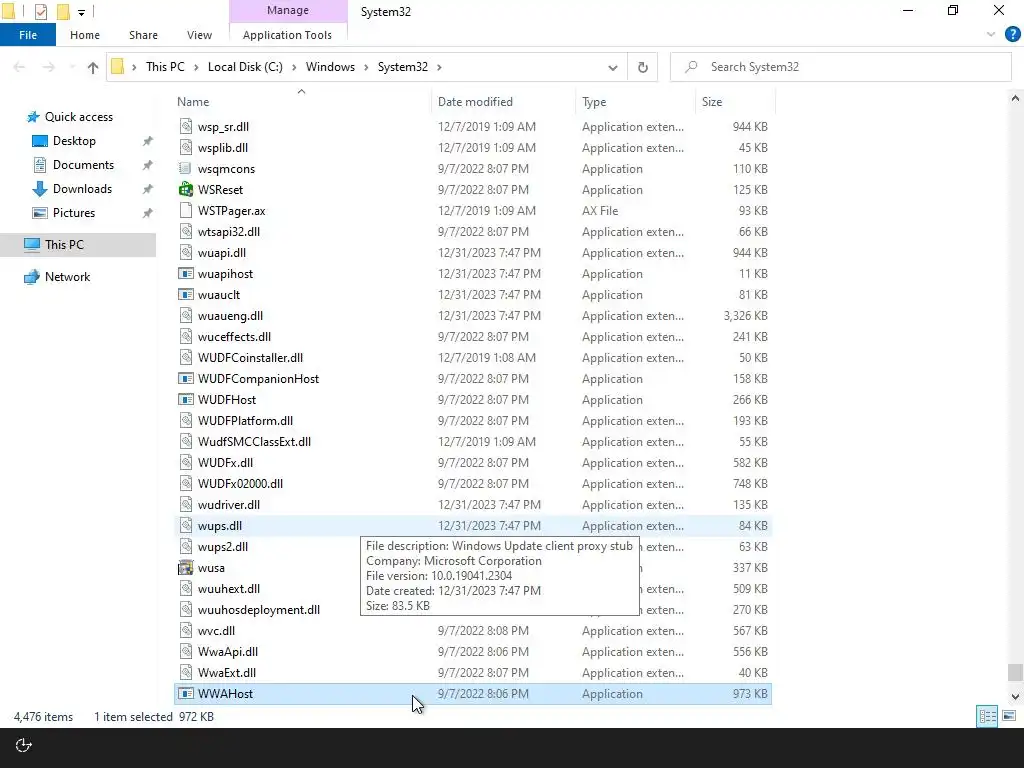Screen dimensions: 1024x768
Task: Click the WSTPager.ax blank file icon
Action: 186,210
